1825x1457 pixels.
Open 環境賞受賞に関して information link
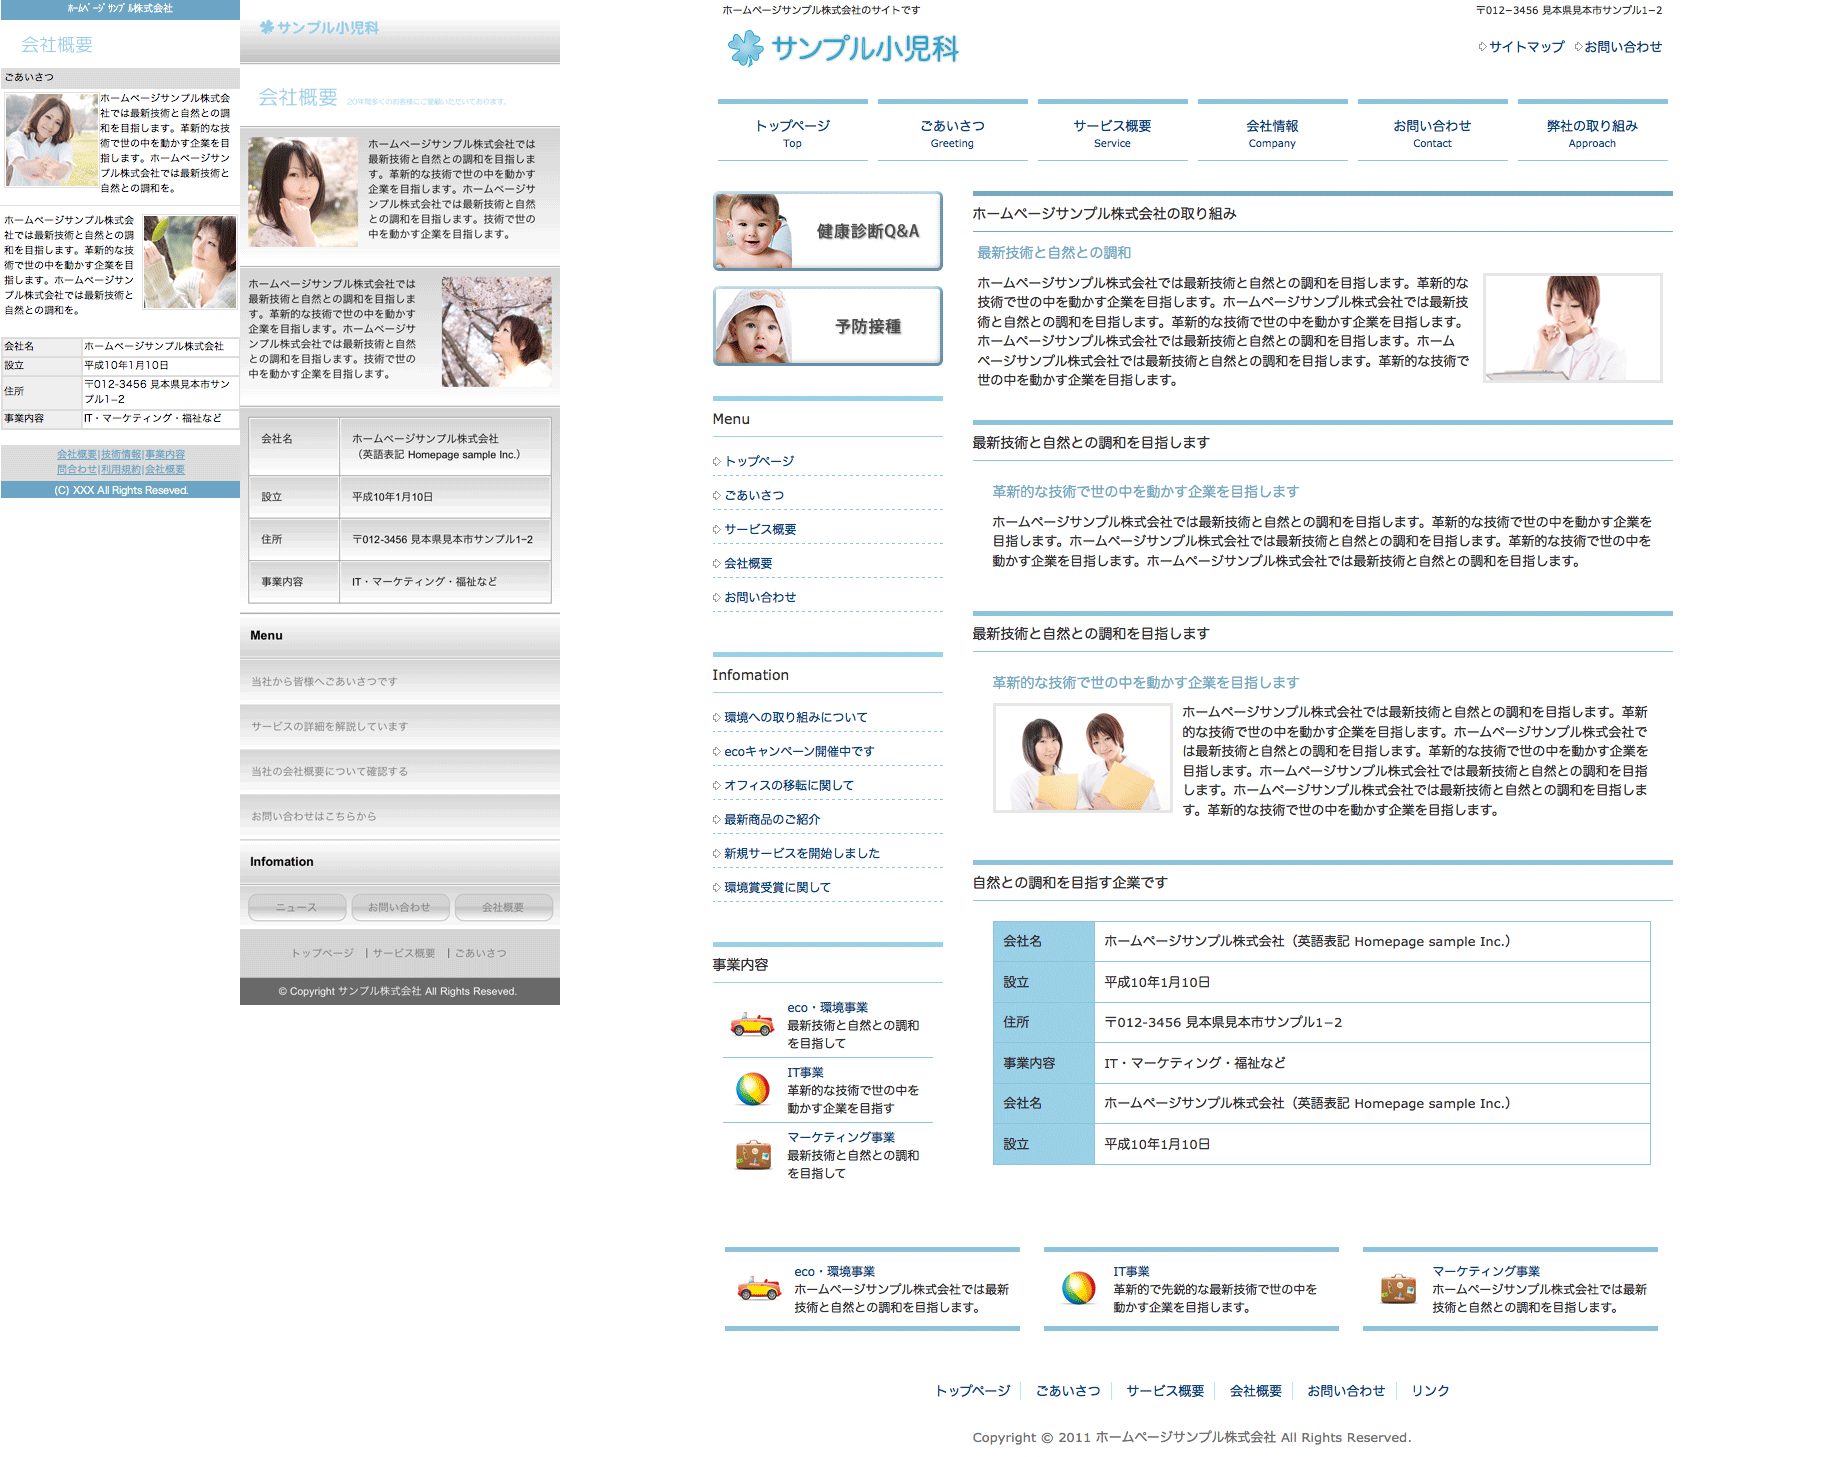pos(777,888)
